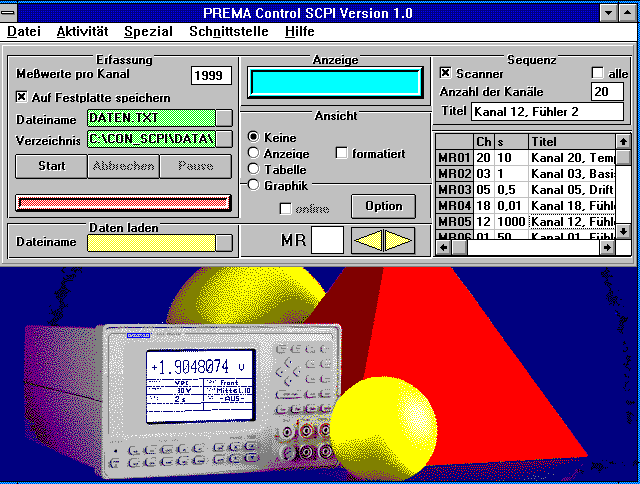This screenshot has height=484, width=640.
Task: Select row header MR05
Action: tap(454, 222)
